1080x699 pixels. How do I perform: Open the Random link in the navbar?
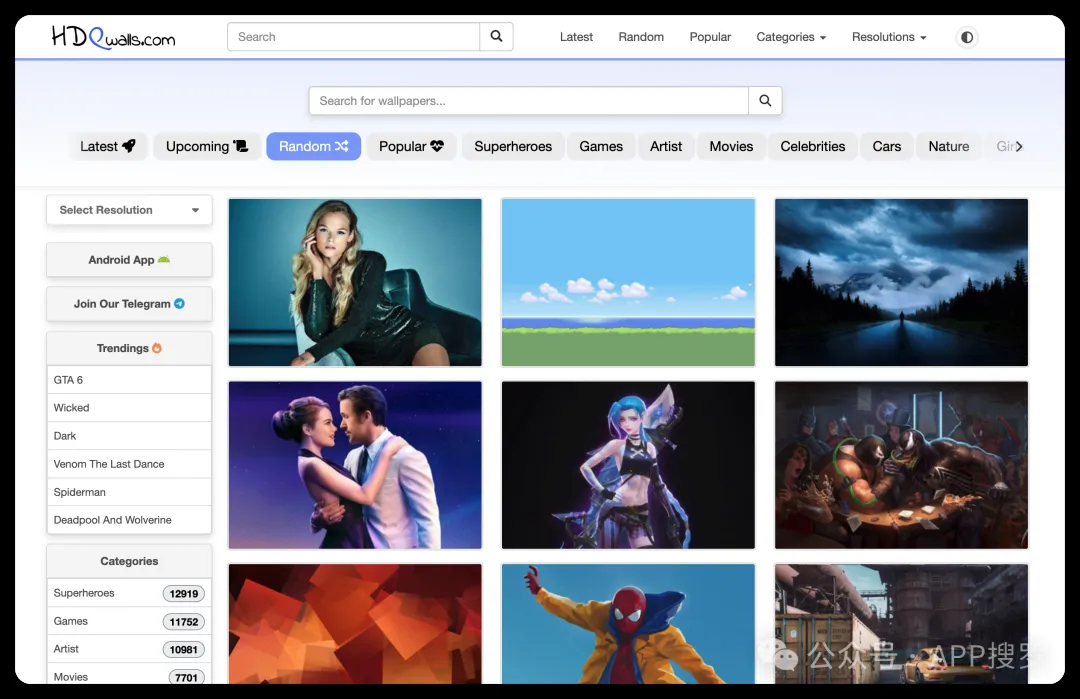point(641,37)
